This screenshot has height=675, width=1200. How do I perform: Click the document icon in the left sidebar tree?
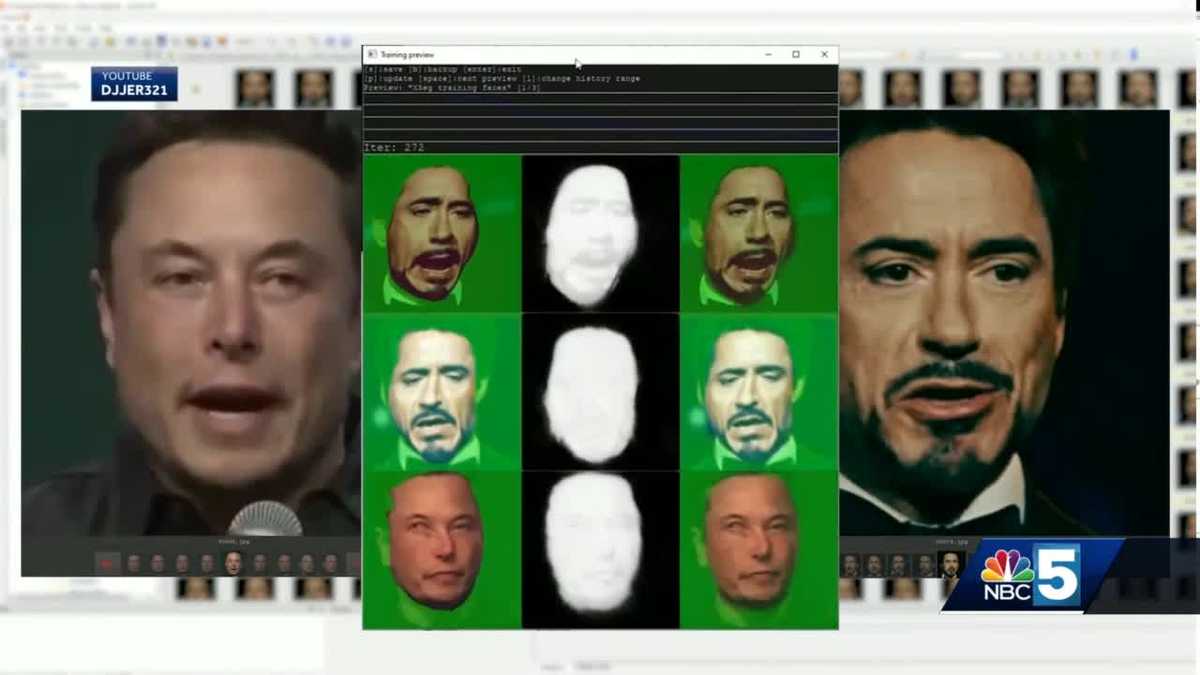point(22,75)
